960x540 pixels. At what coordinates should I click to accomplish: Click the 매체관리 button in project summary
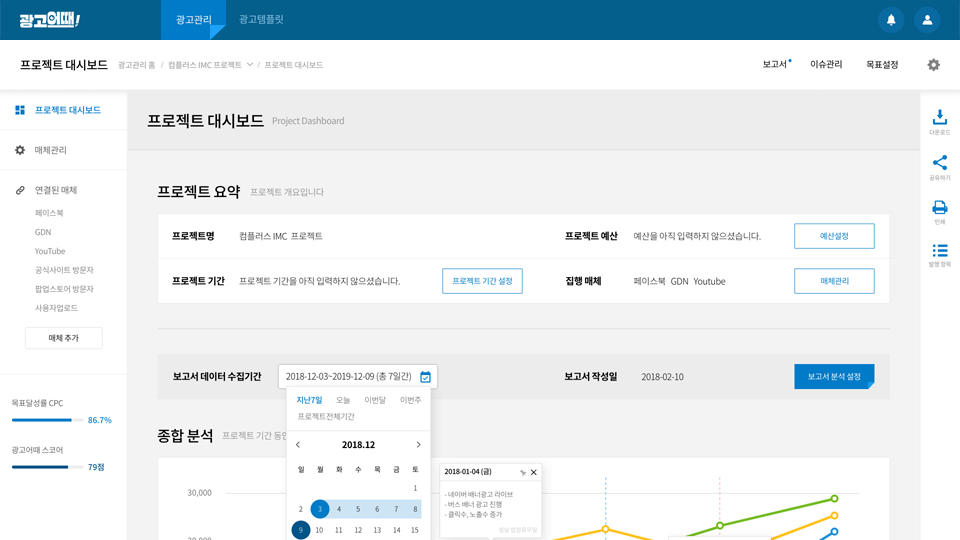coord(834,281)
